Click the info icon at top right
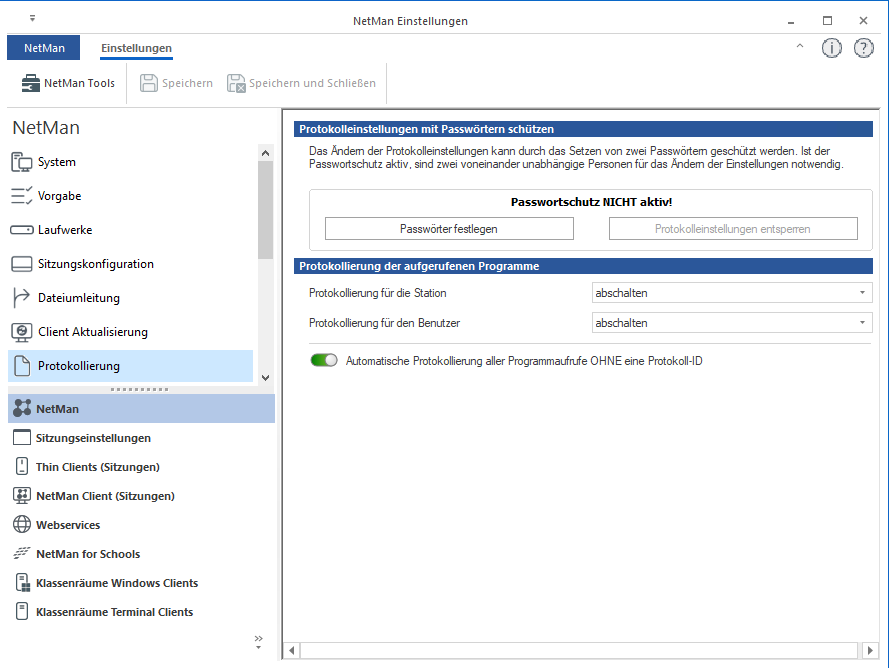889x668 pixels. [x=831, y=48]
